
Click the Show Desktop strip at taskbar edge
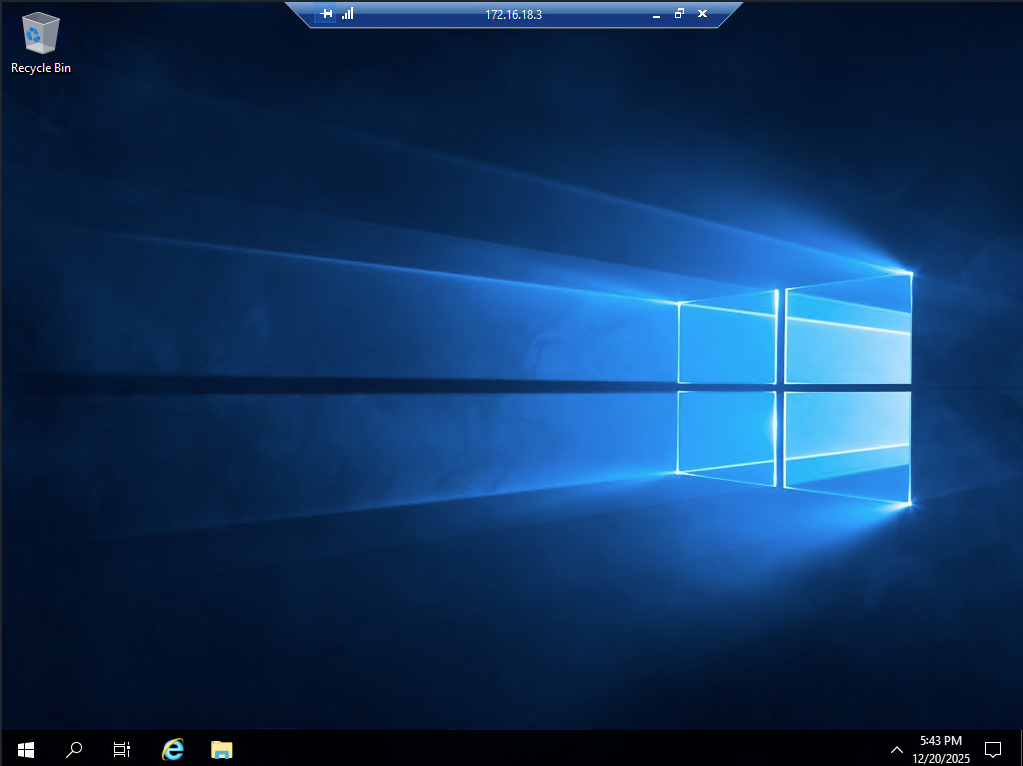coord(1020,749)
